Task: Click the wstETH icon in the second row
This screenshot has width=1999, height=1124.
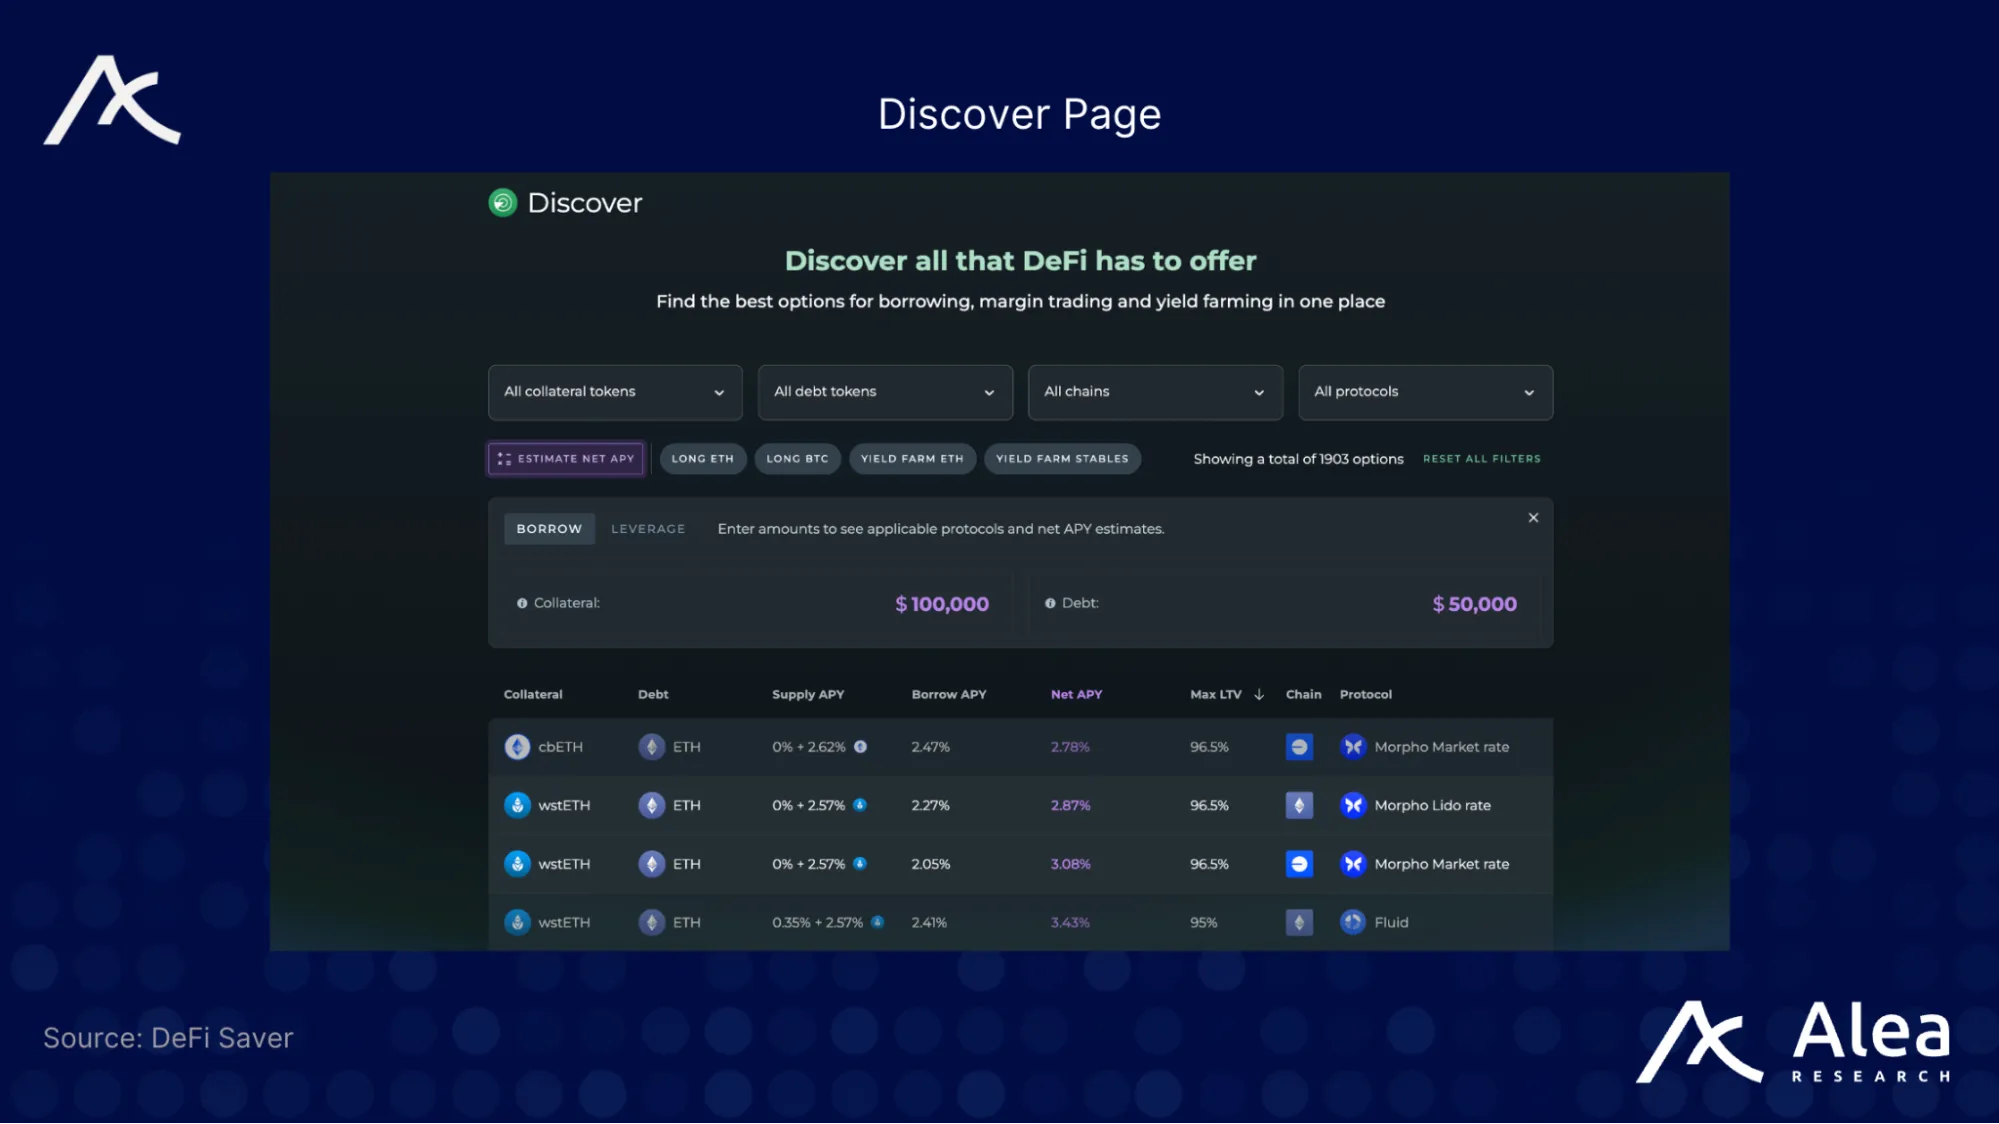Action: click(517, 805)
